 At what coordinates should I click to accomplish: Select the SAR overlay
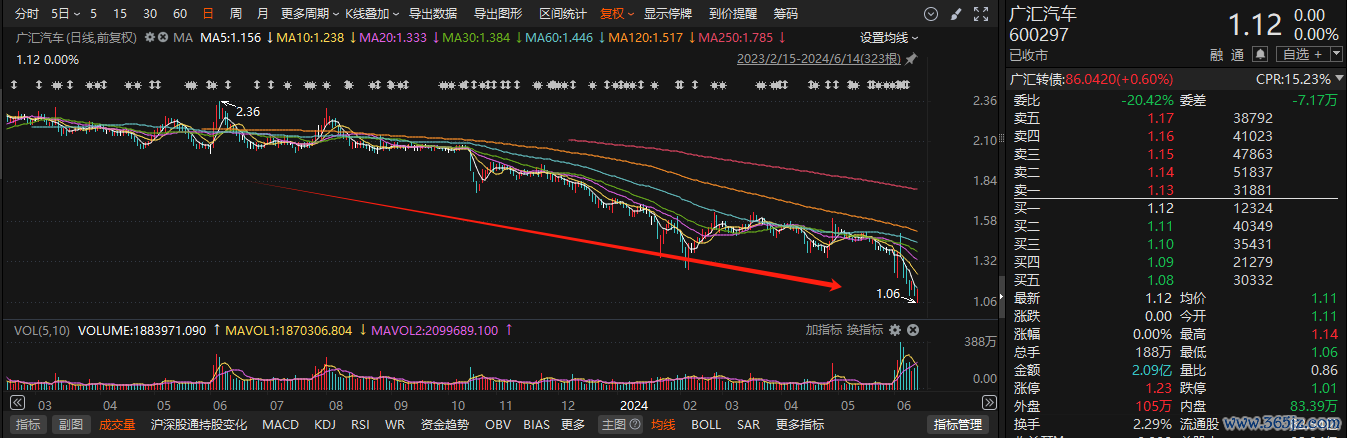pyautogui.click(x=748, y=424)
